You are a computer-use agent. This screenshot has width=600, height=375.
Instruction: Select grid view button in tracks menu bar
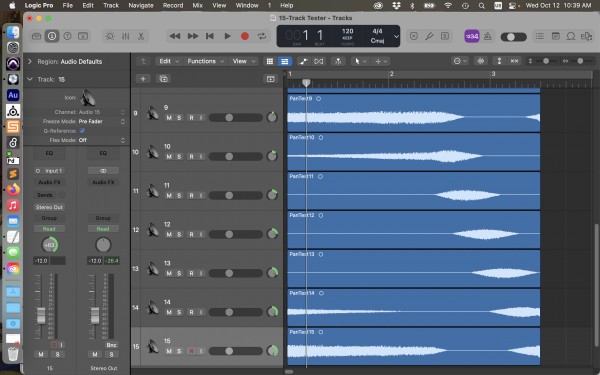coord(270,61)
